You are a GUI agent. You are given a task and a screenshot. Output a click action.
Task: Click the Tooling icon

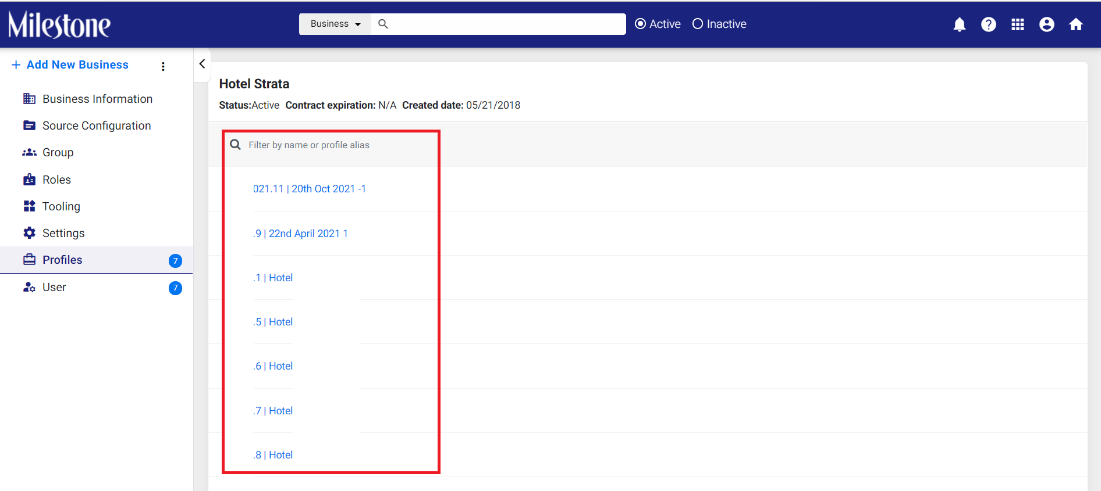(29, 207)
